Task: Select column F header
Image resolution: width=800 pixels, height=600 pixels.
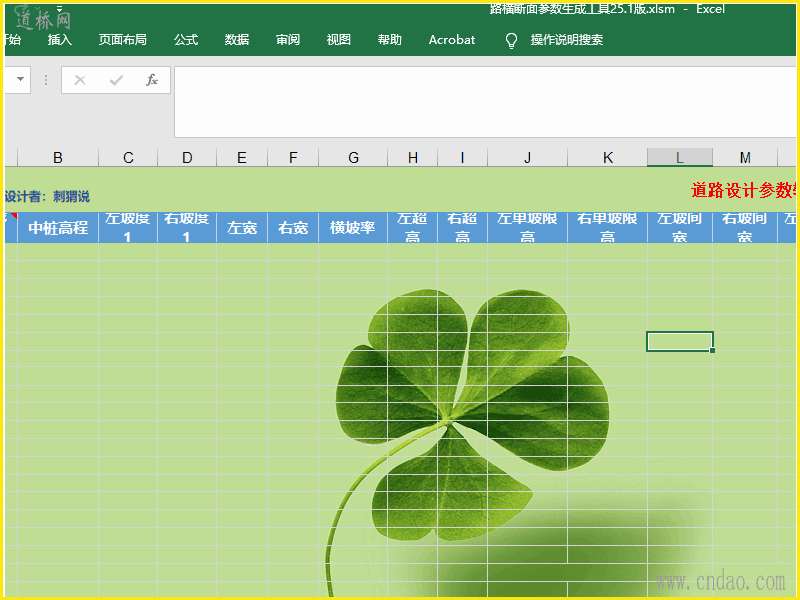Action: (293, 158)
